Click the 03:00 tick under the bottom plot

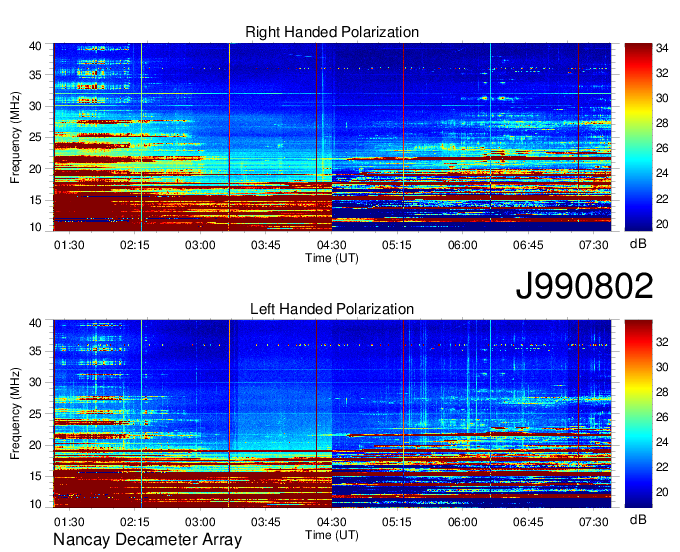coord(200,522)
